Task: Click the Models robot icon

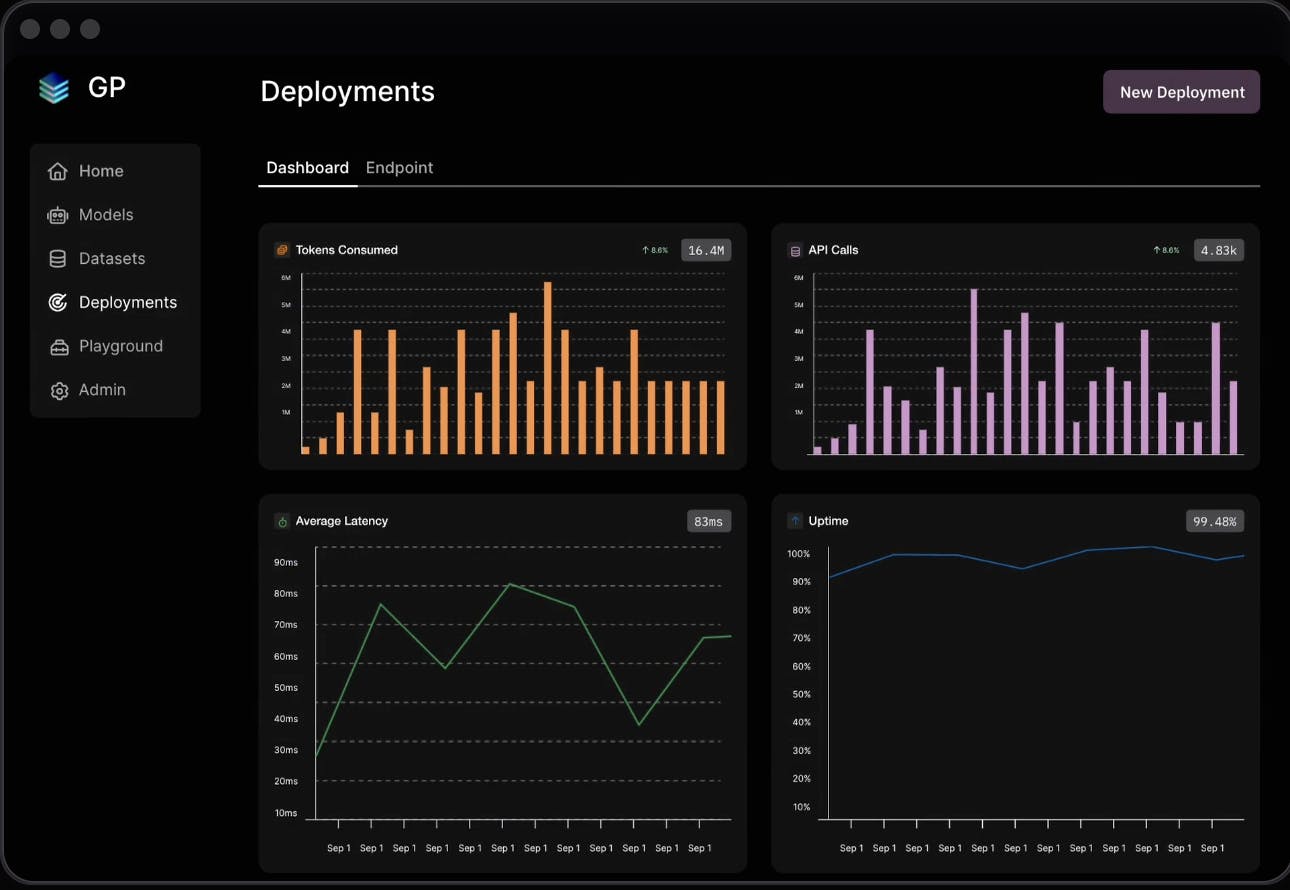Action: click(x=58, y=215)
